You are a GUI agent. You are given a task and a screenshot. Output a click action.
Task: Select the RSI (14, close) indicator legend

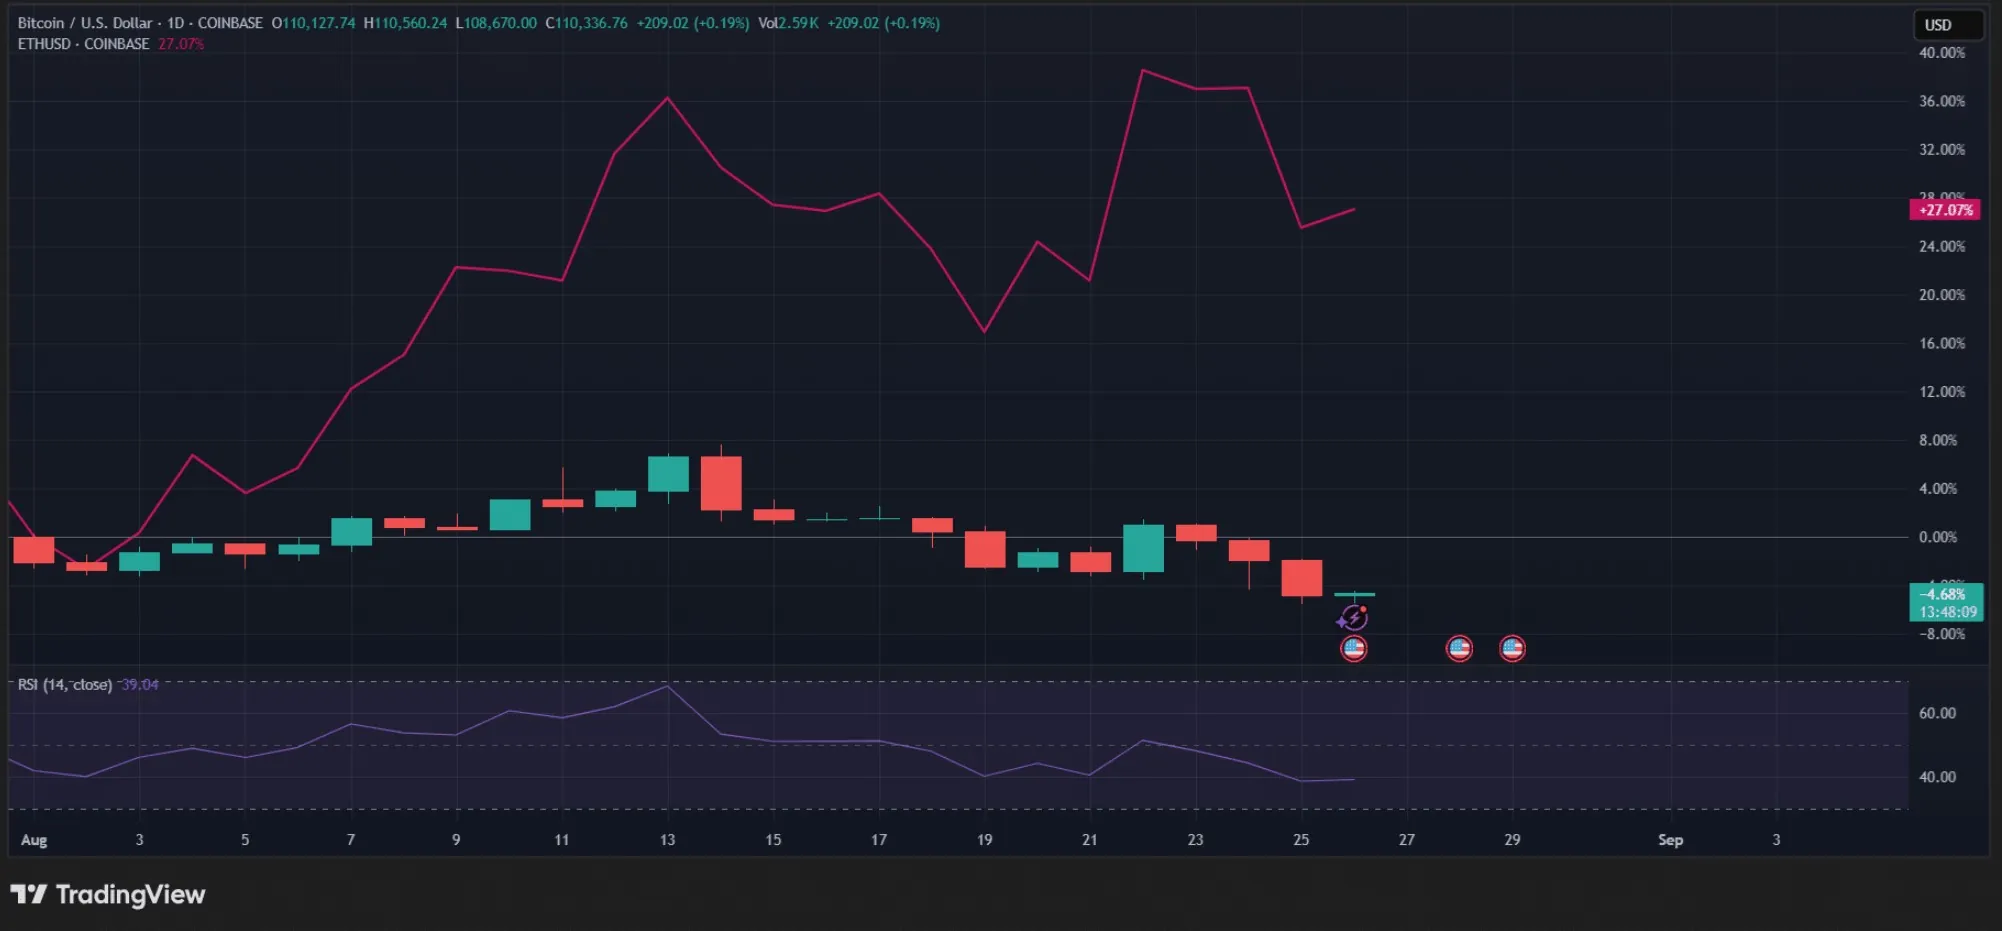tap(65, 685)
